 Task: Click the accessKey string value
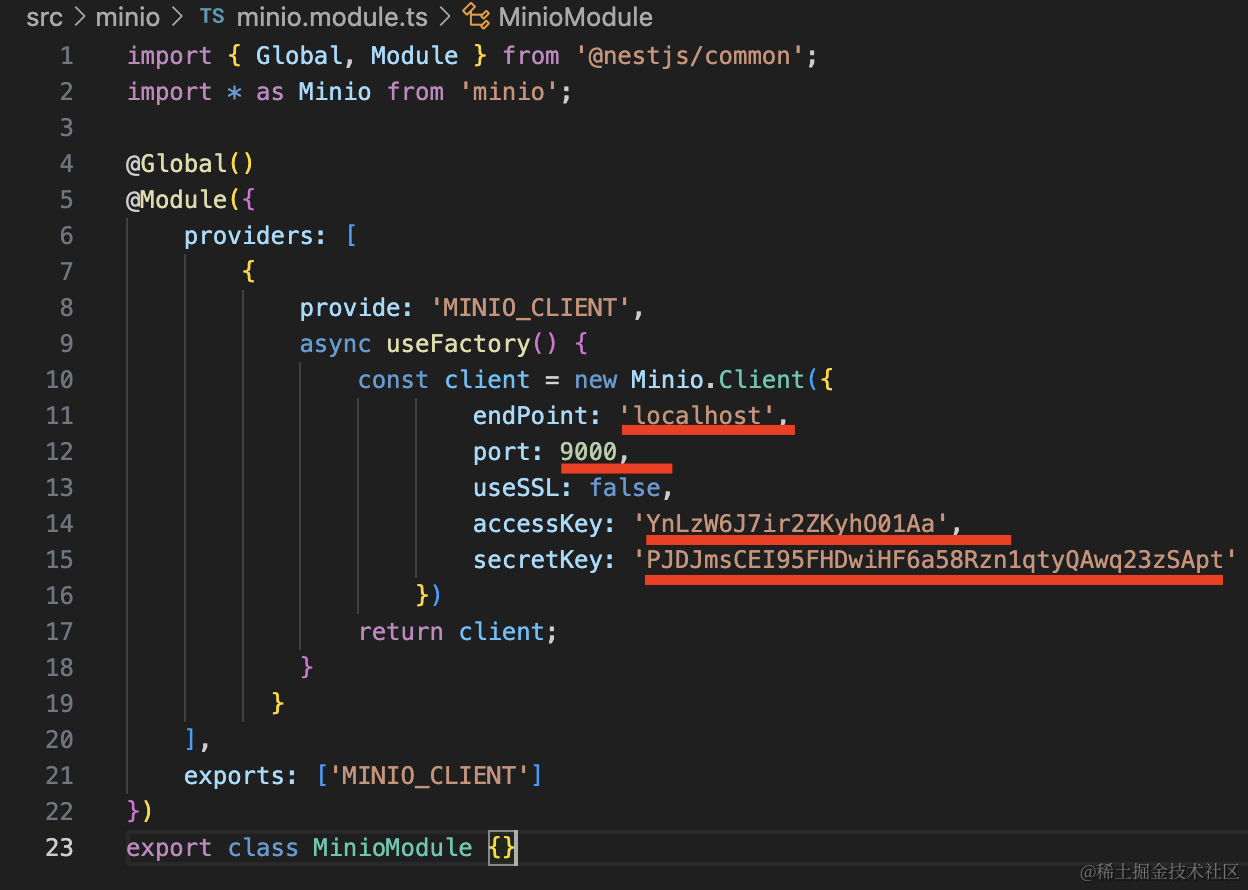pos(790,524)
